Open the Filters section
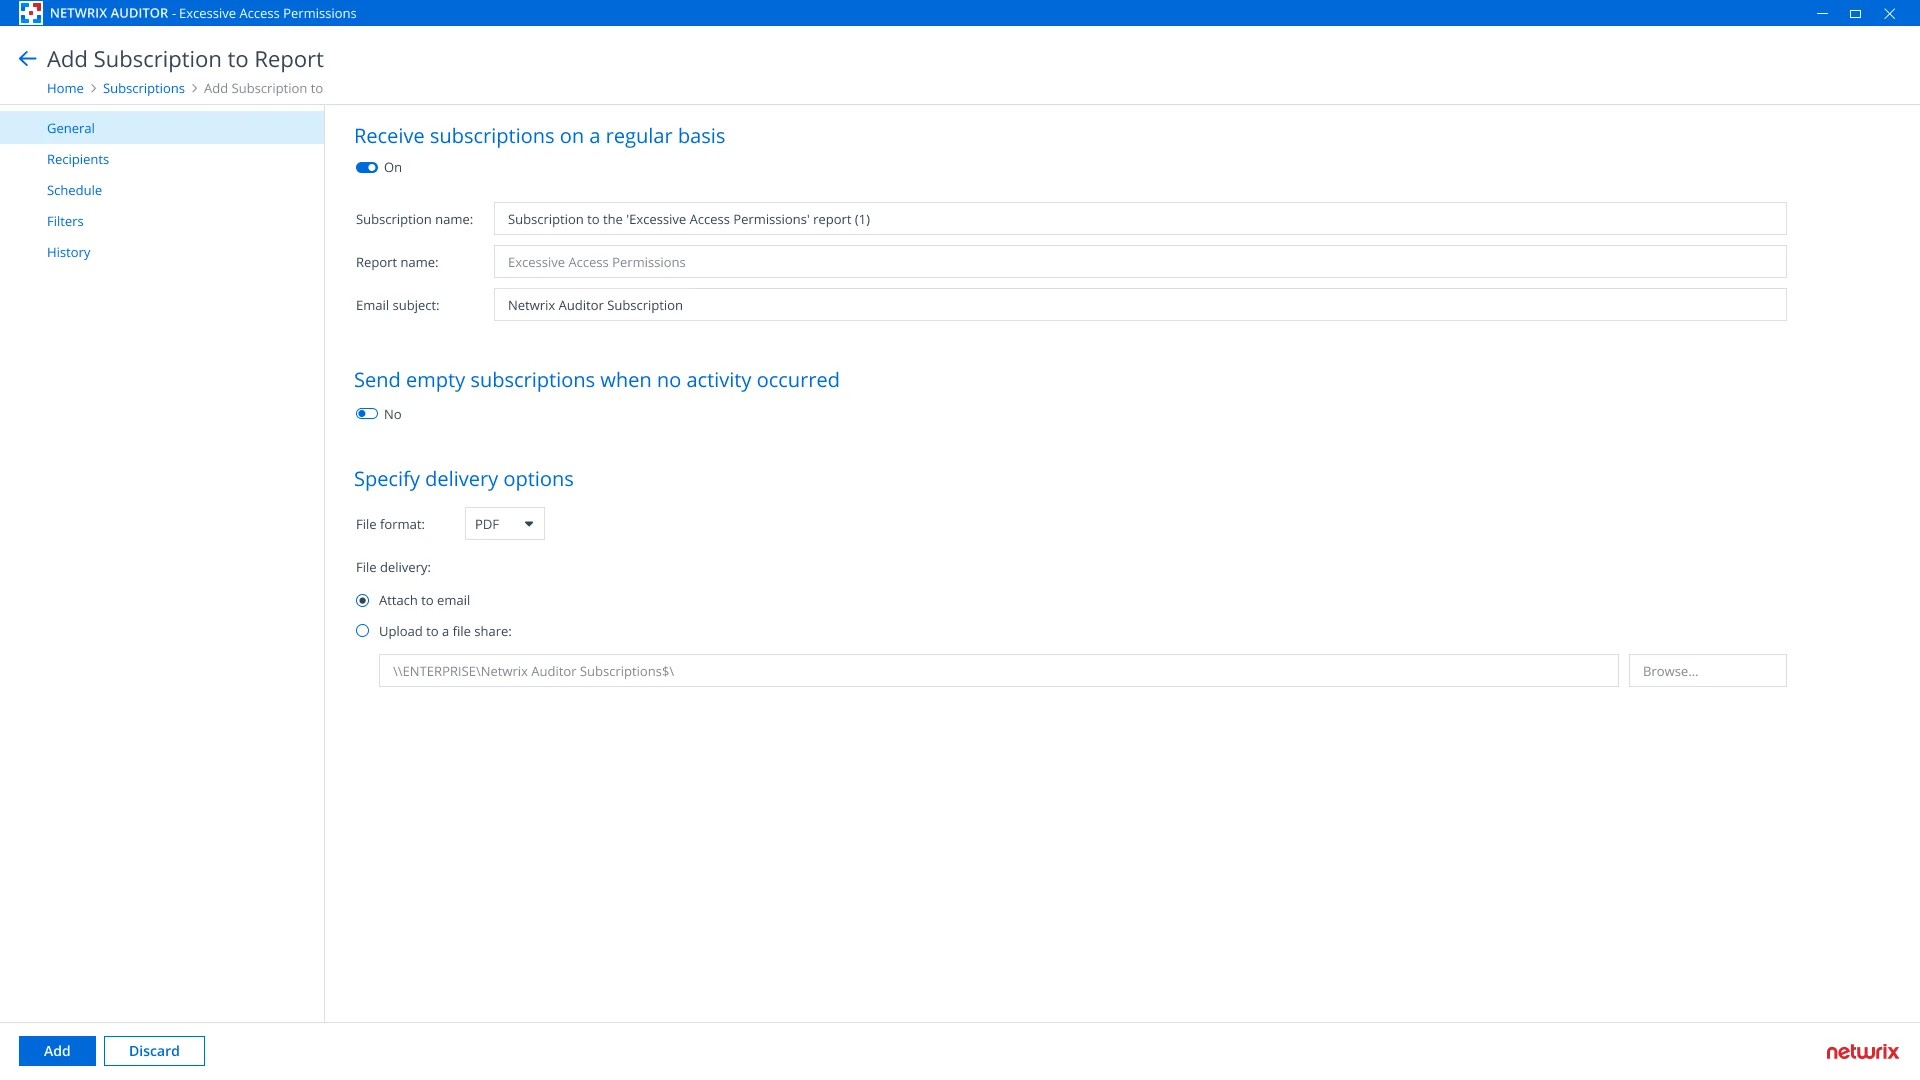This screenshot has height=1080, width=1920. click(x=65, y=221)
